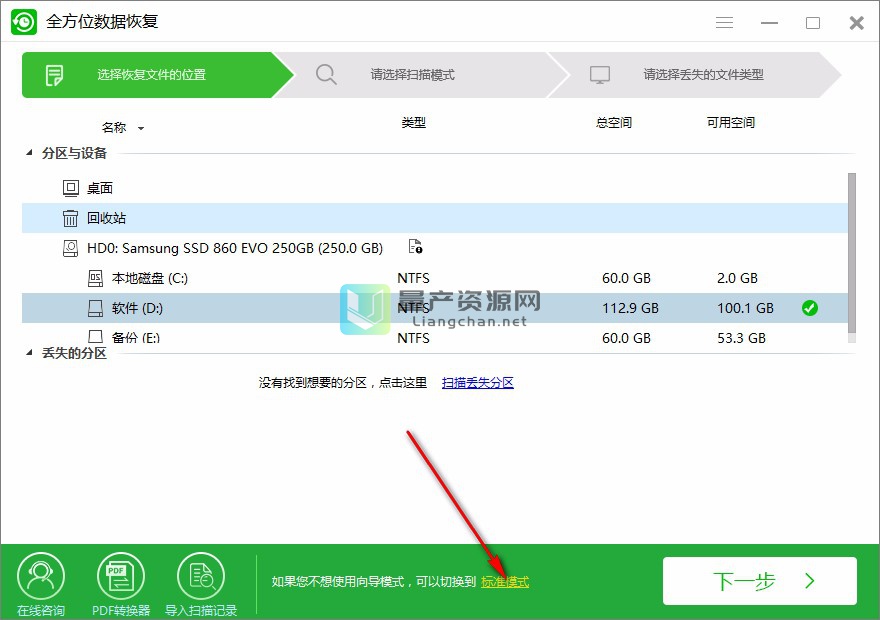The height and width of the screenshot is (620, 880).
Task: Click NTFS type of 备份 (E:)
Action: [x=414, y=338]
